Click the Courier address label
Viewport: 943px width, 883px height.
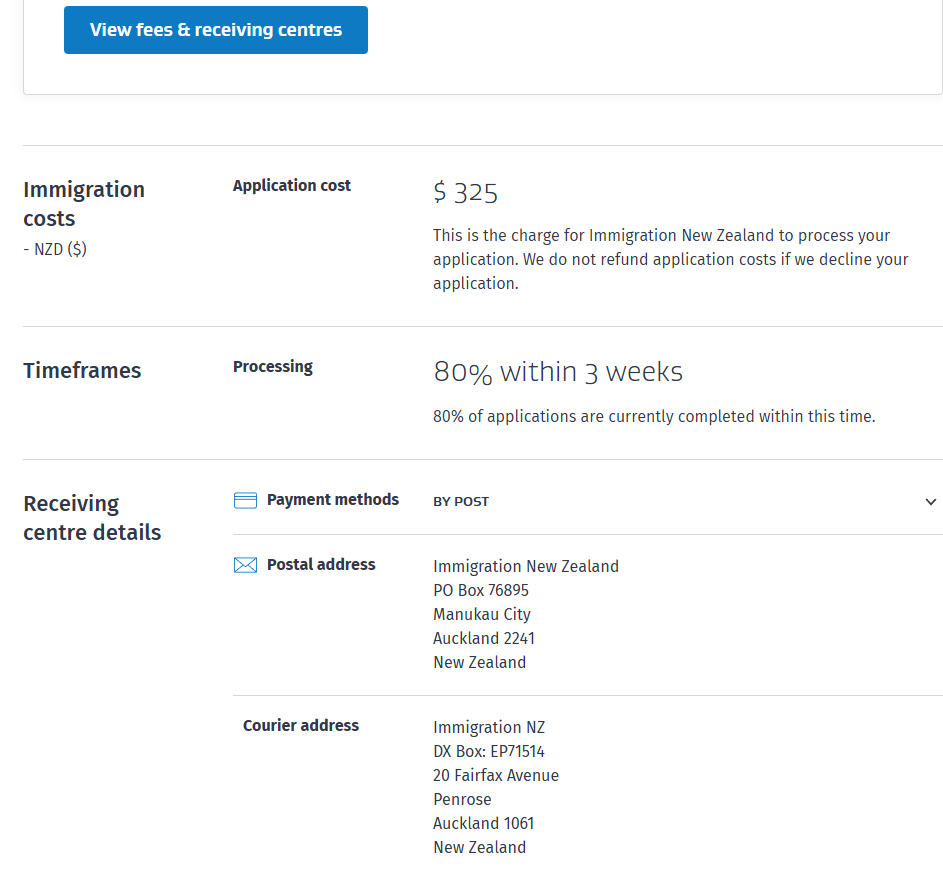[x=300, y=726]
